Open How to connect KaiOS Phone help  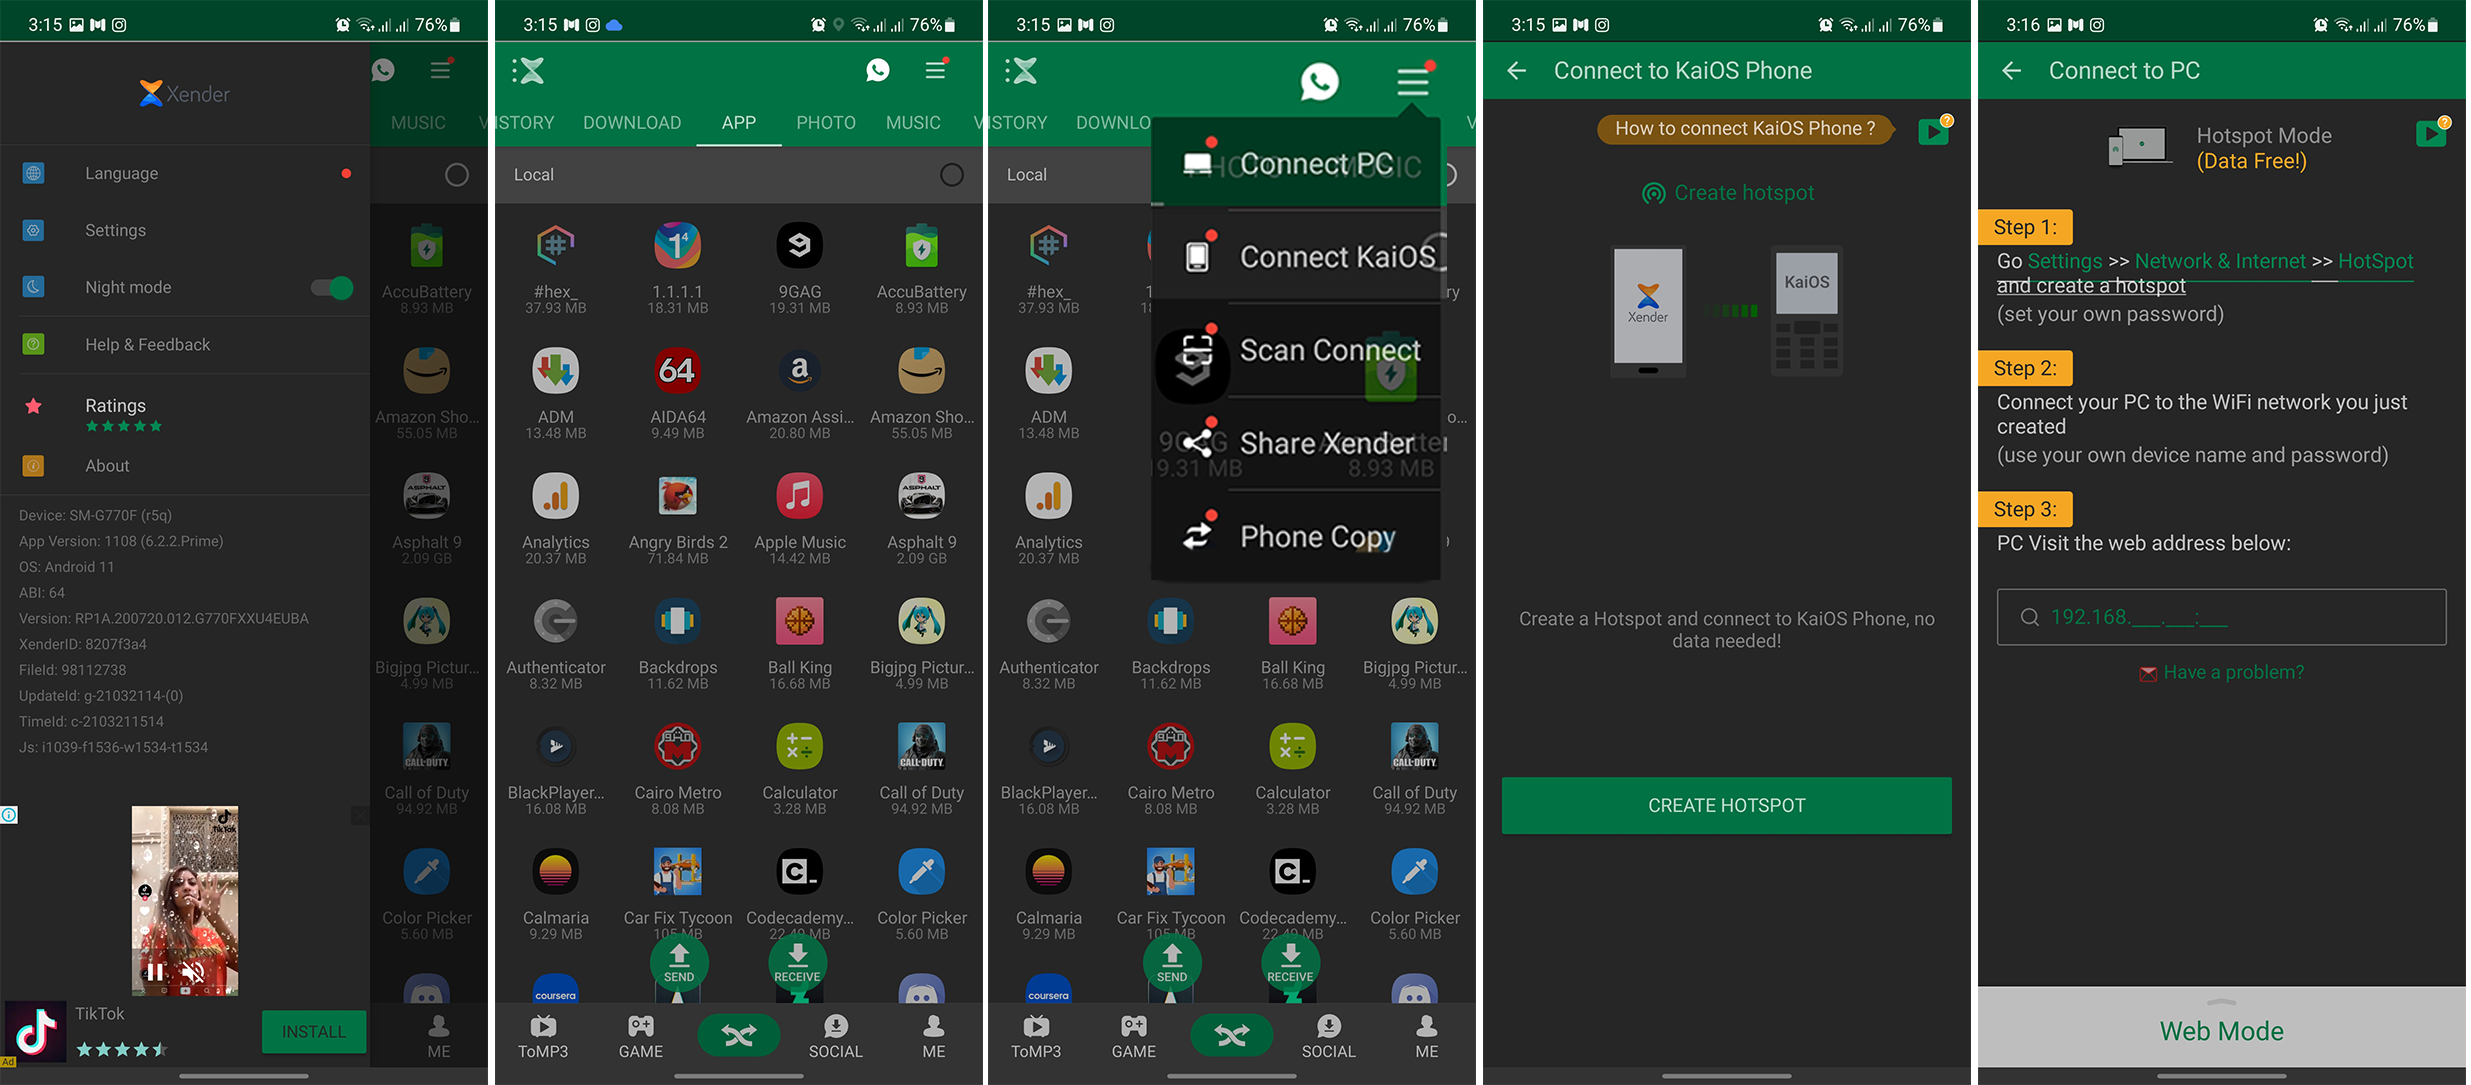(1745, 128)
